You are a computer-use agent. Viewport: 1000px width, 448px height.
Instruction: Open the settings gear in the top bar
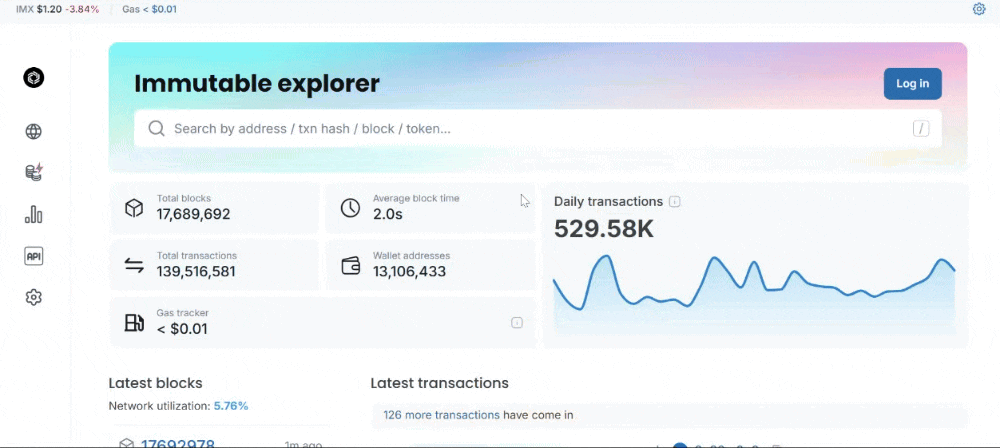pyautogui.click(x=979, y=9)
